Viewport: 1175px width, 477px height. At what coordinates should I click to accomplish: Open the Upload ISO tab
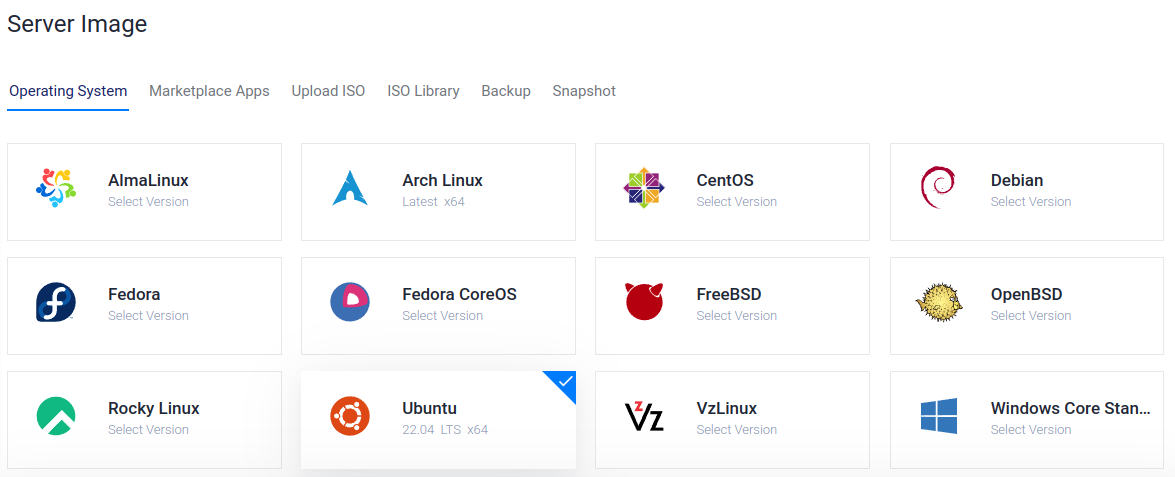(x=328, y=91)
